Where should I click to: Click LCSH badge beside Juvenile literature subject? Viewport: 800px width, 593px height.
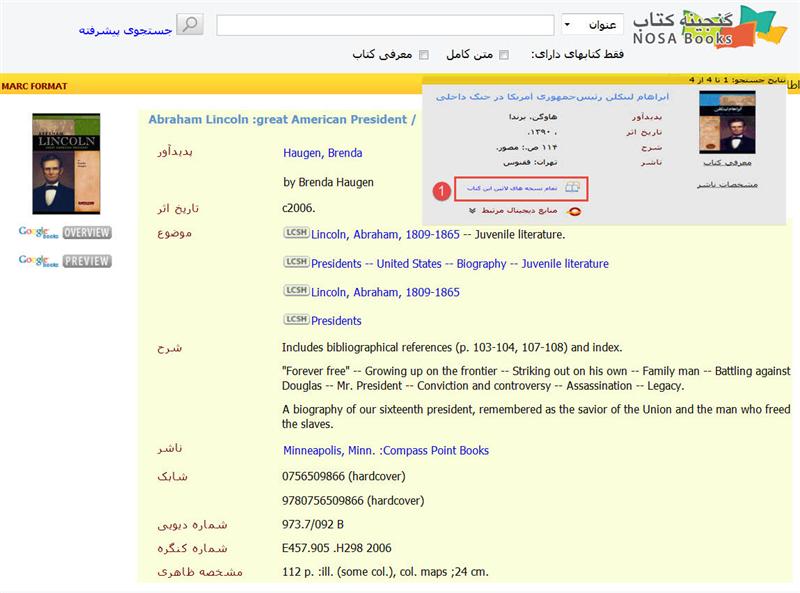point(295,234)
